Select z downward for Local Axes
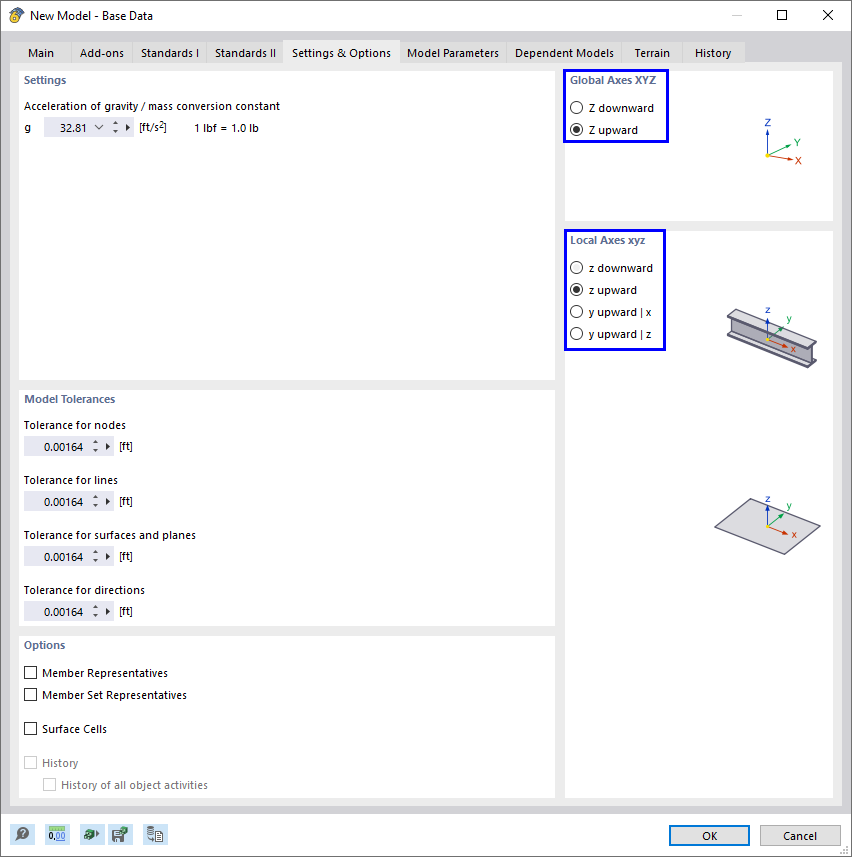852x857 pixels. click(576, 268)
